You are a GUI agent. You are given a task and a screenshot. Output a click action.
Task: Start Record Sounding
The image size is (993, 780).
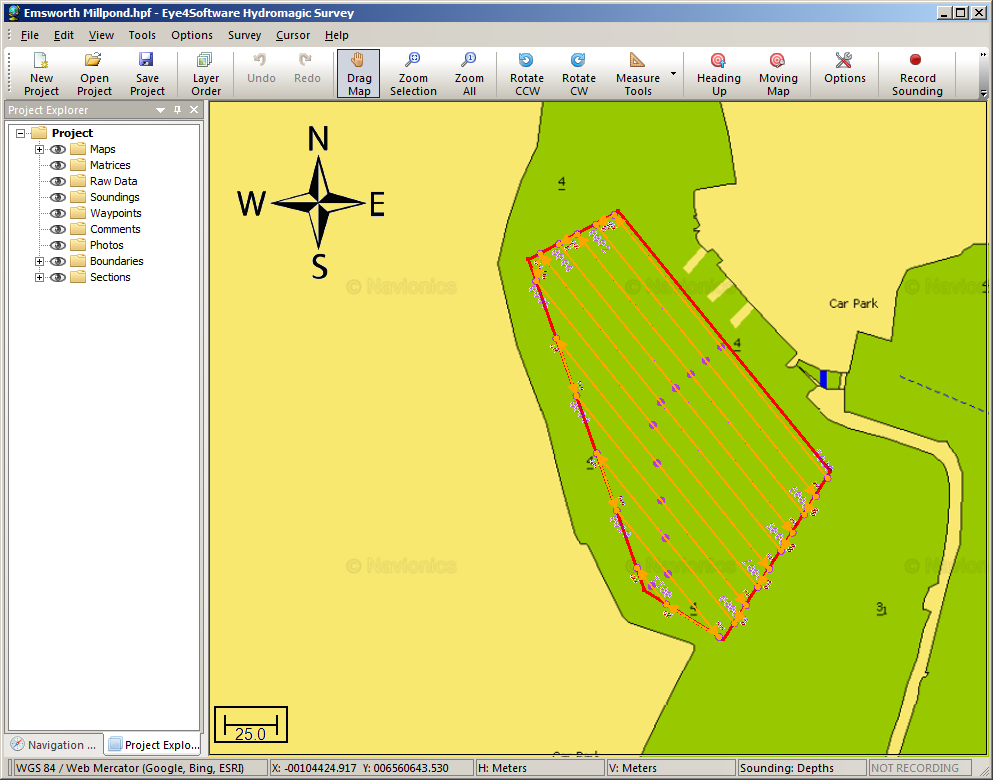pyautogui.click(x=916, y=72)
